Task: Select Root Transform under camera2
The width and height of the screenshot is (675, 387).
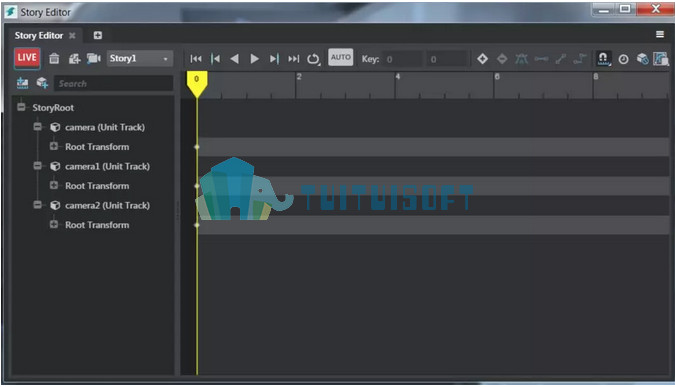Action: [x=97, y=225]
